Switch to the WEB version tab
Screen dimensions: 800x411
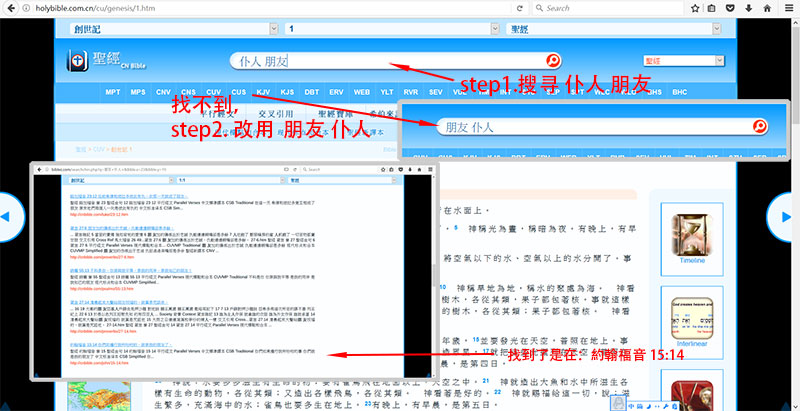point(362,92)
